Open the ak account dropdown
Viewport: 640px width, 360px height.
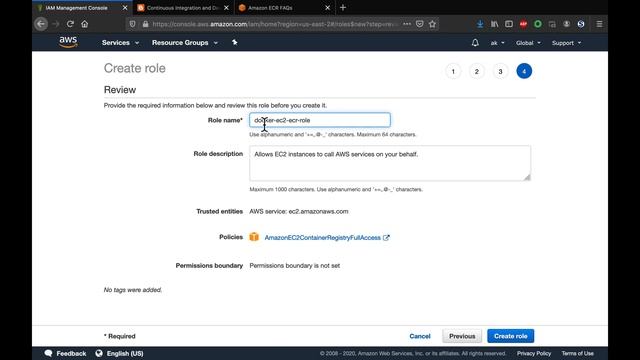(x=498, y=43)
